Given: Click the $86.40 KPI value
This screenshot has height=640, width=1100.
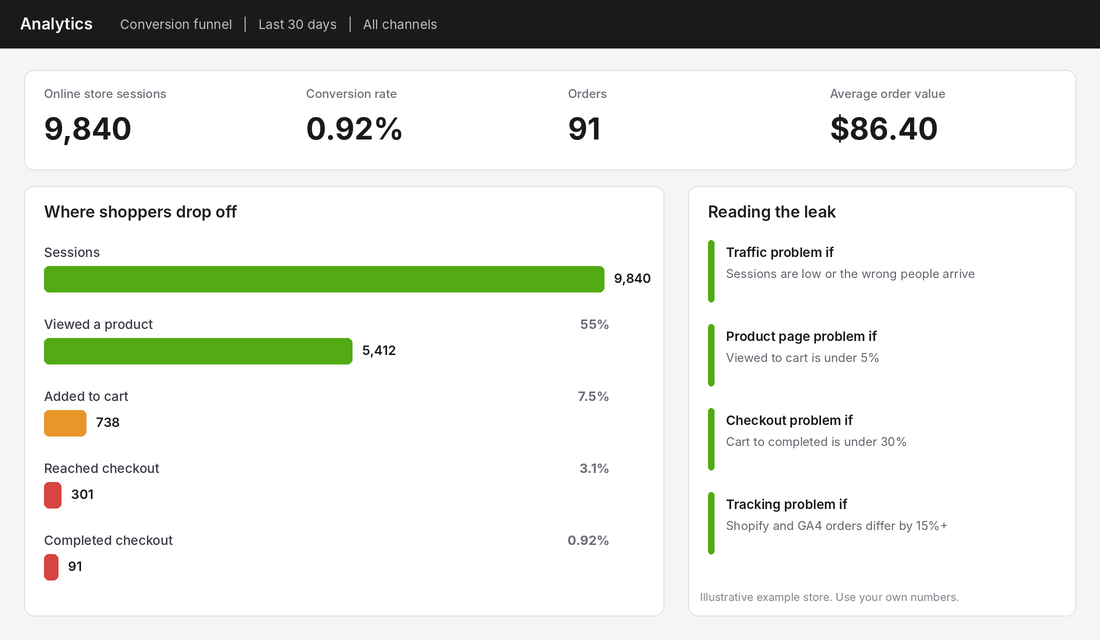Looking at the screenshot, I should point(884,128).
